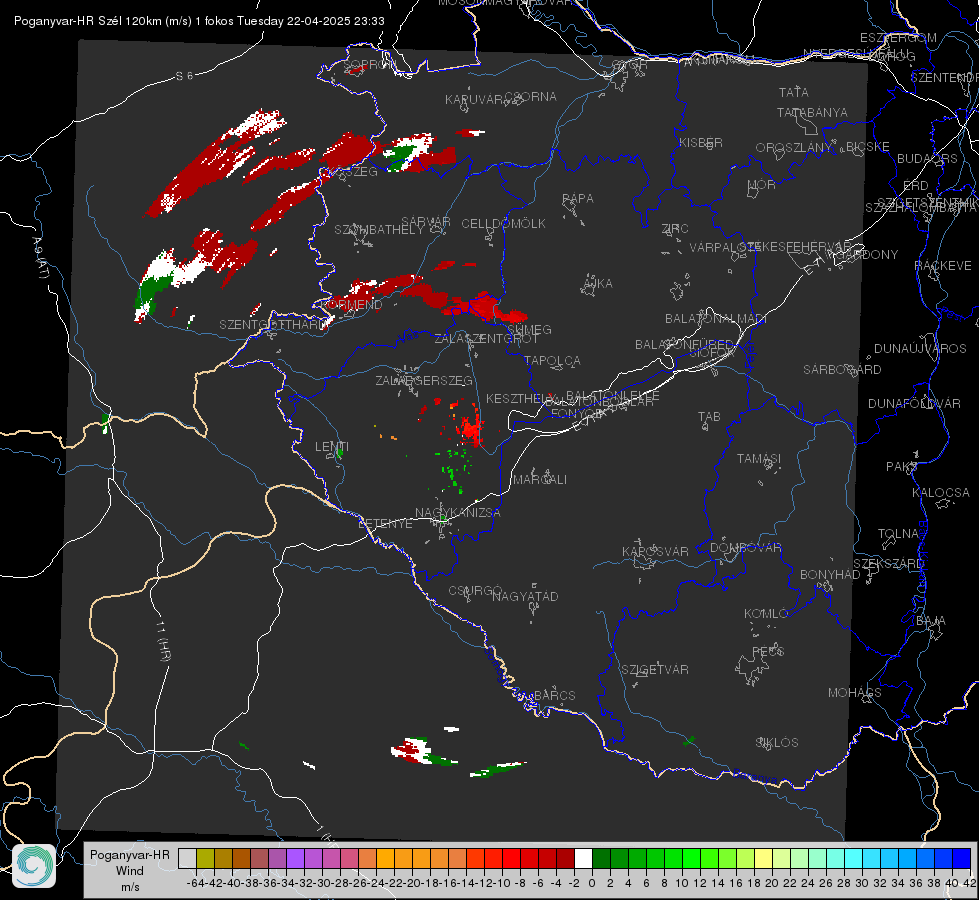
Task: Select the A 9 (AT) road label
Action: pyautogui.click(x=41, y=258)
